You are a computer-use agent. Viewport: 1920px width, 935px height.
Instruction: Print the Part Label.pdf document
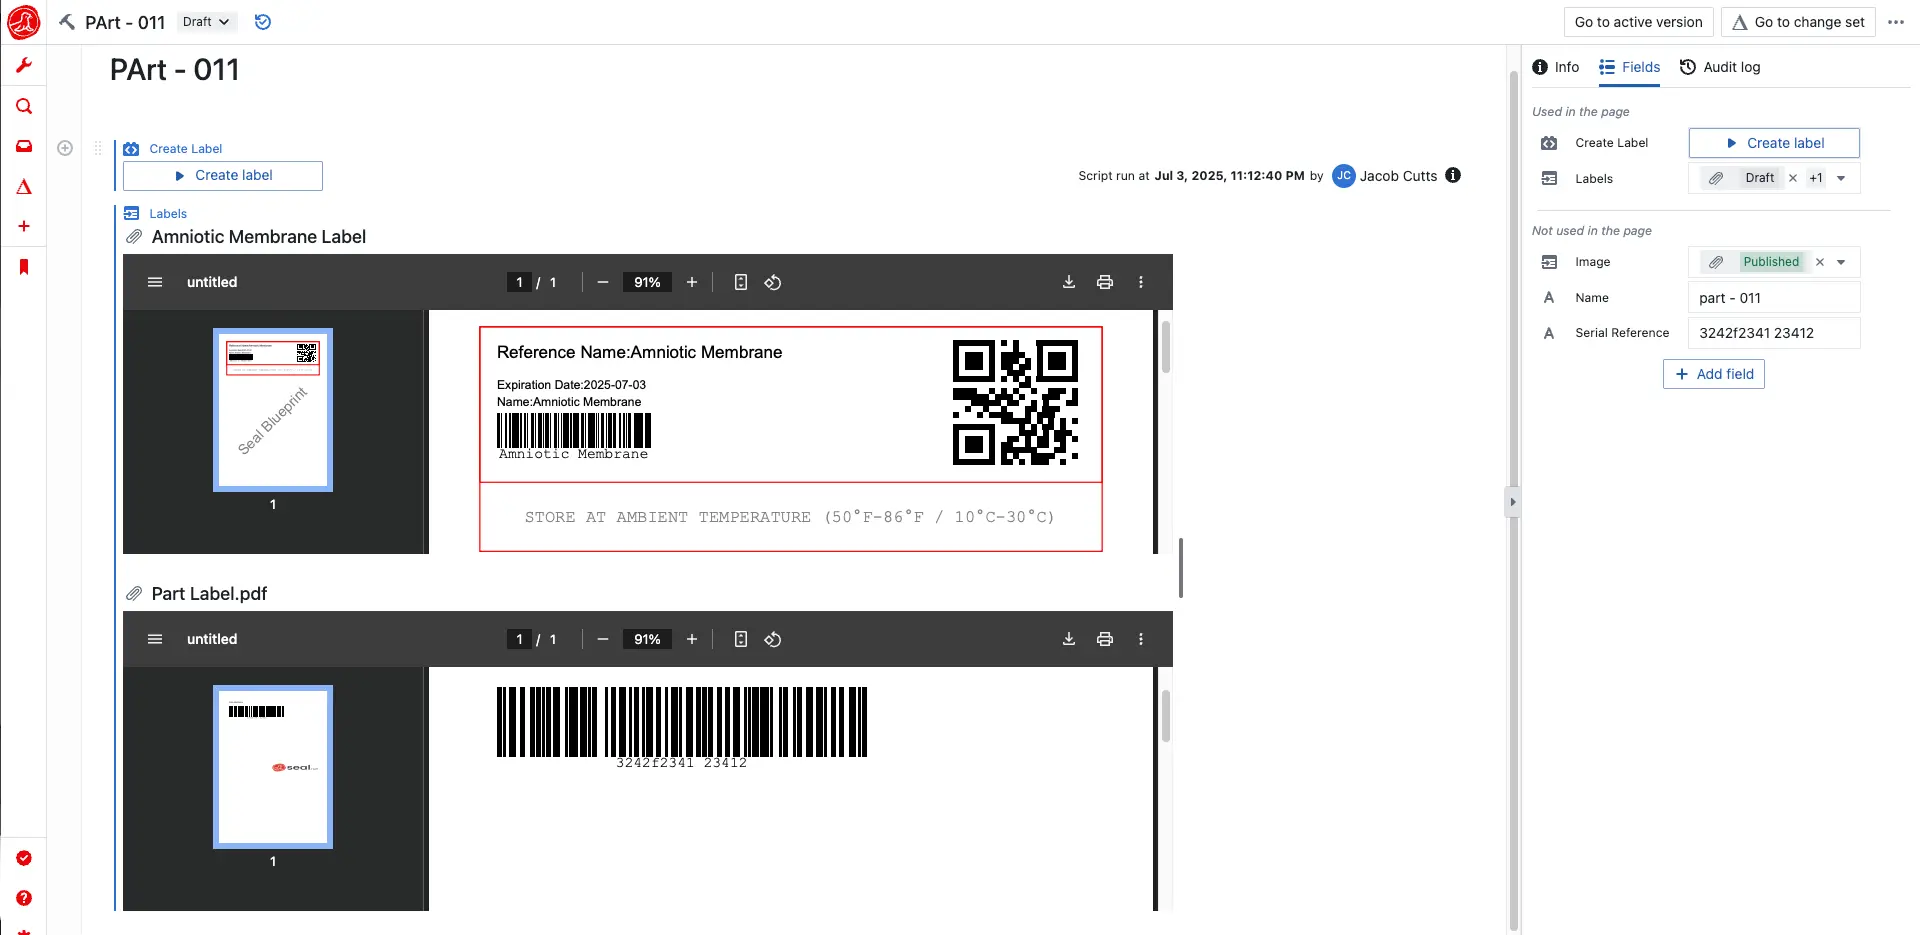coord(1105,639)
